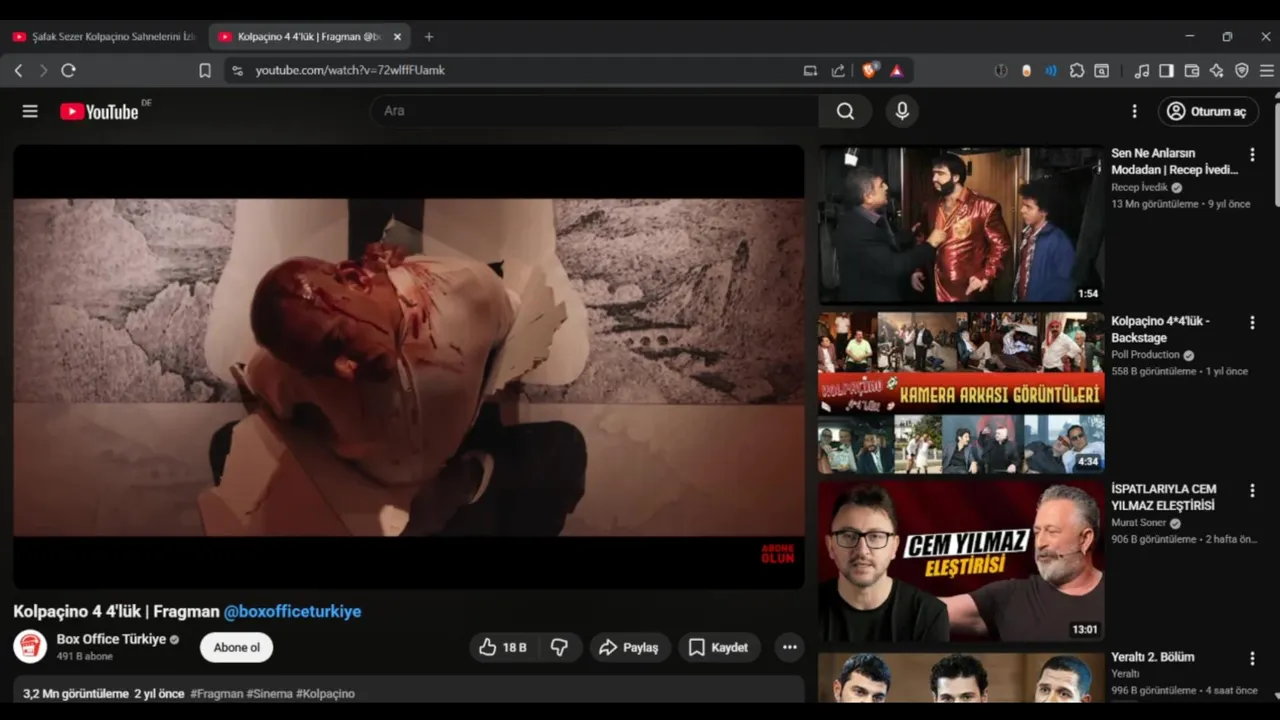Open Brave Rewards triangle icon
The height and width of the screenshot is (720, 1280).
coord(896,70)
